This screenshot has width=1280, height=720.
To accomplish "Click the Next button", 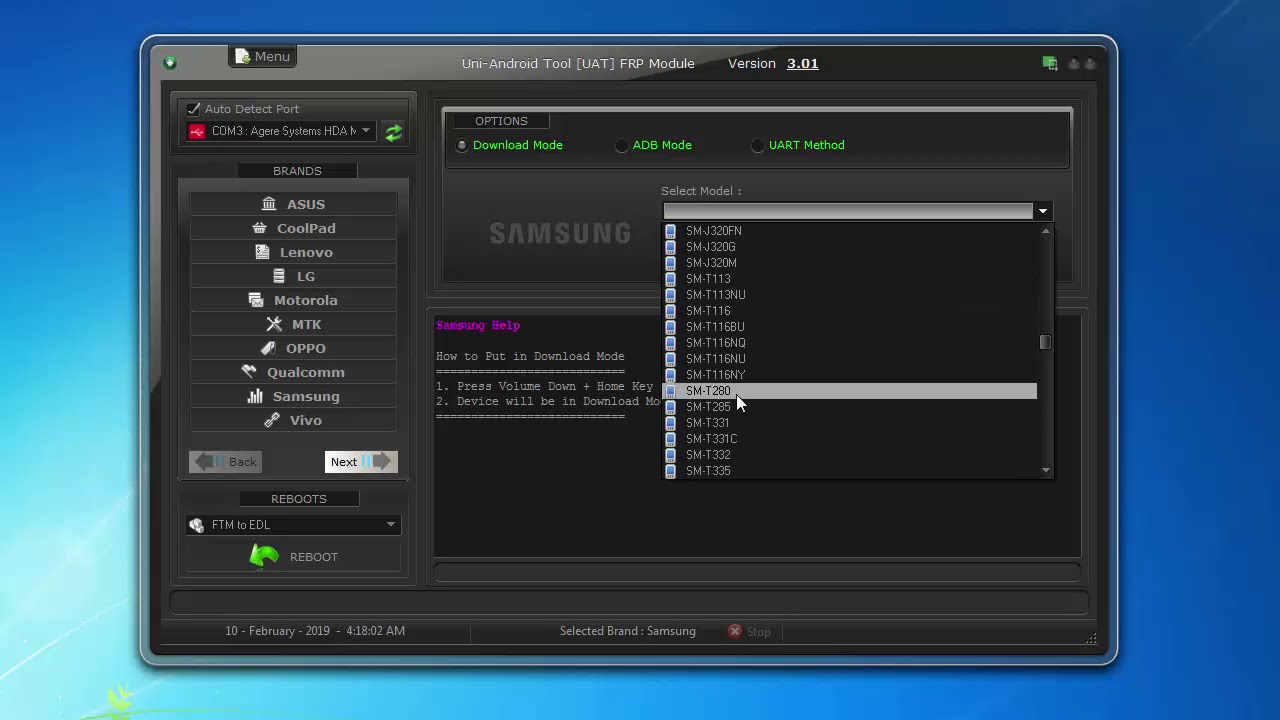I will [x=361, y=462].
